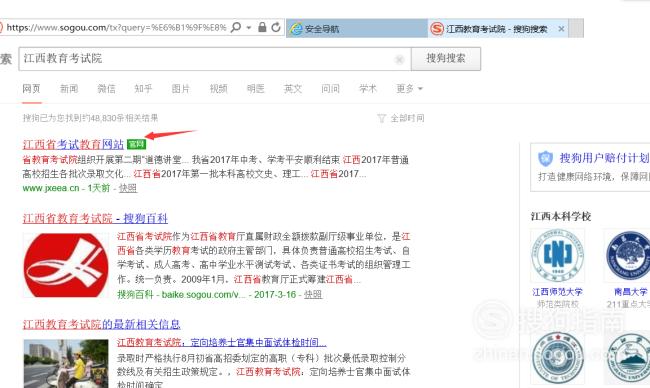Screen dimensions: 650x388
Task: Click the baike.sogou.com green URL
Action: click(204, 295)
